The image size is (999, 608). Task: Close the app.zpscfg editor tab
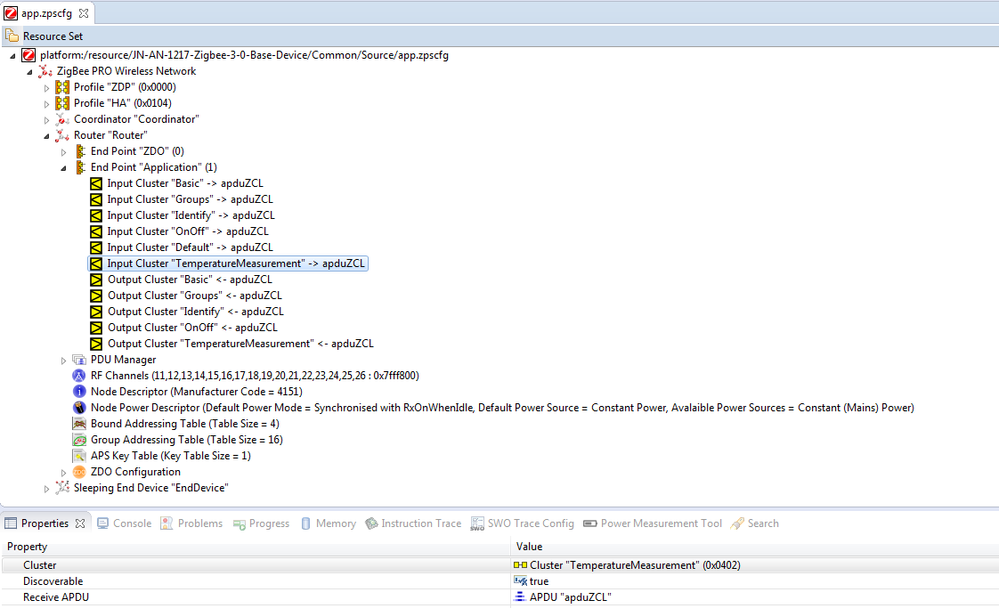click(x=83, y=13)
